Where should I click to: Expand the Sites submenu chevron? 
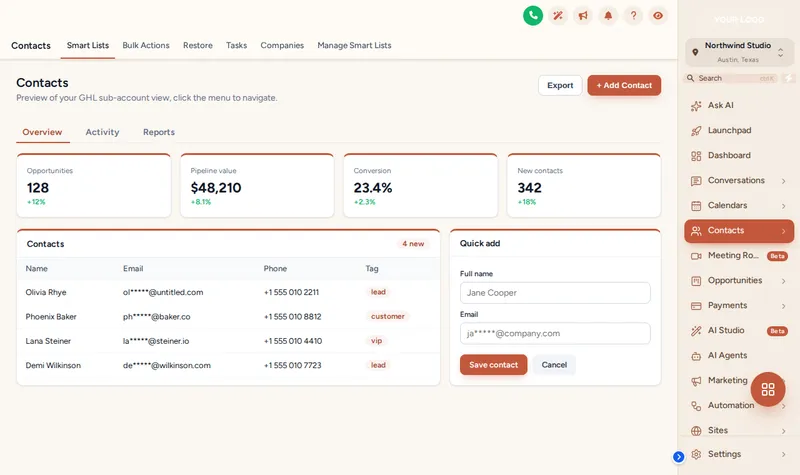(783, 431)
